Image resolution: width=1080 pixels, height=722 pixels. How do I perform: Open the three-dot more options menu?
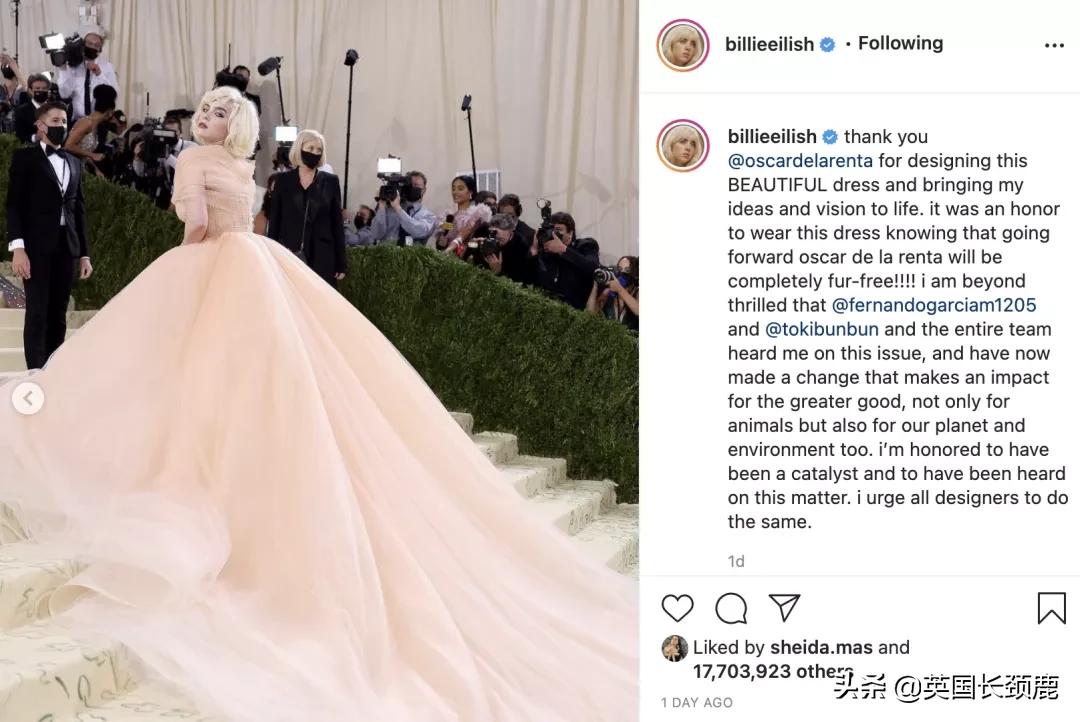pyautogui.click(x=1054, y=45)
